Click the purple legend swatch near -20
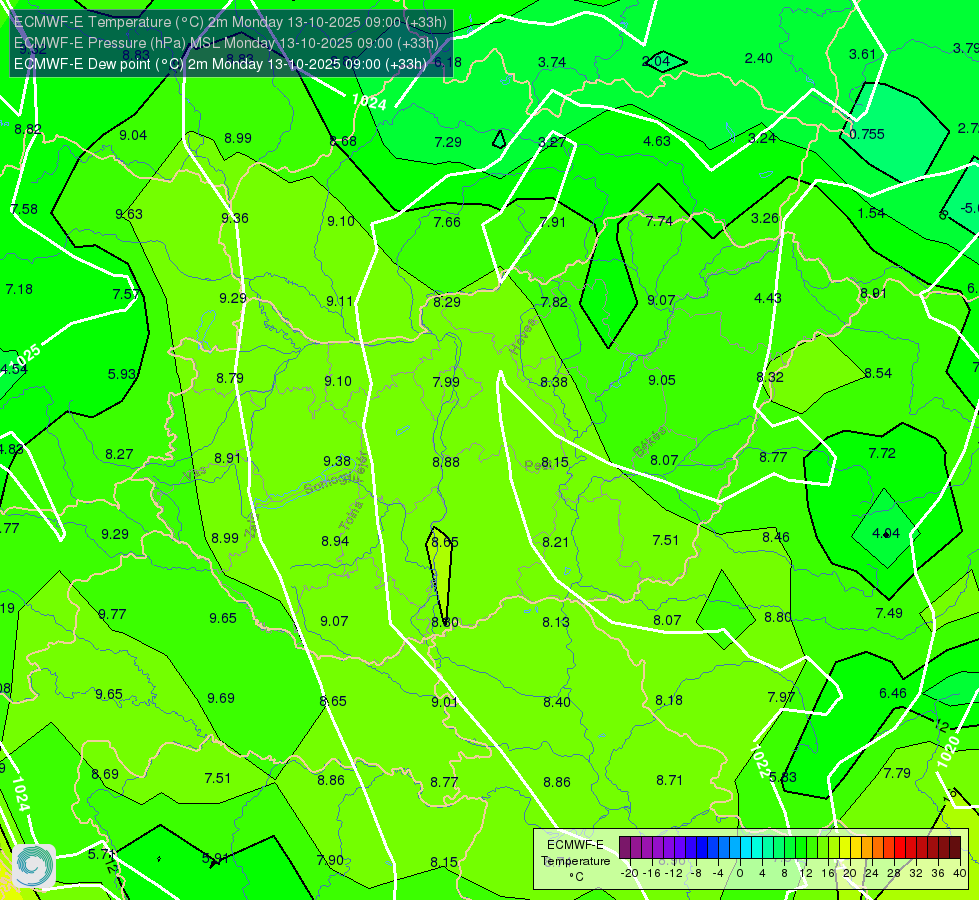Screen dimensions: 979x900 point(624,848)
